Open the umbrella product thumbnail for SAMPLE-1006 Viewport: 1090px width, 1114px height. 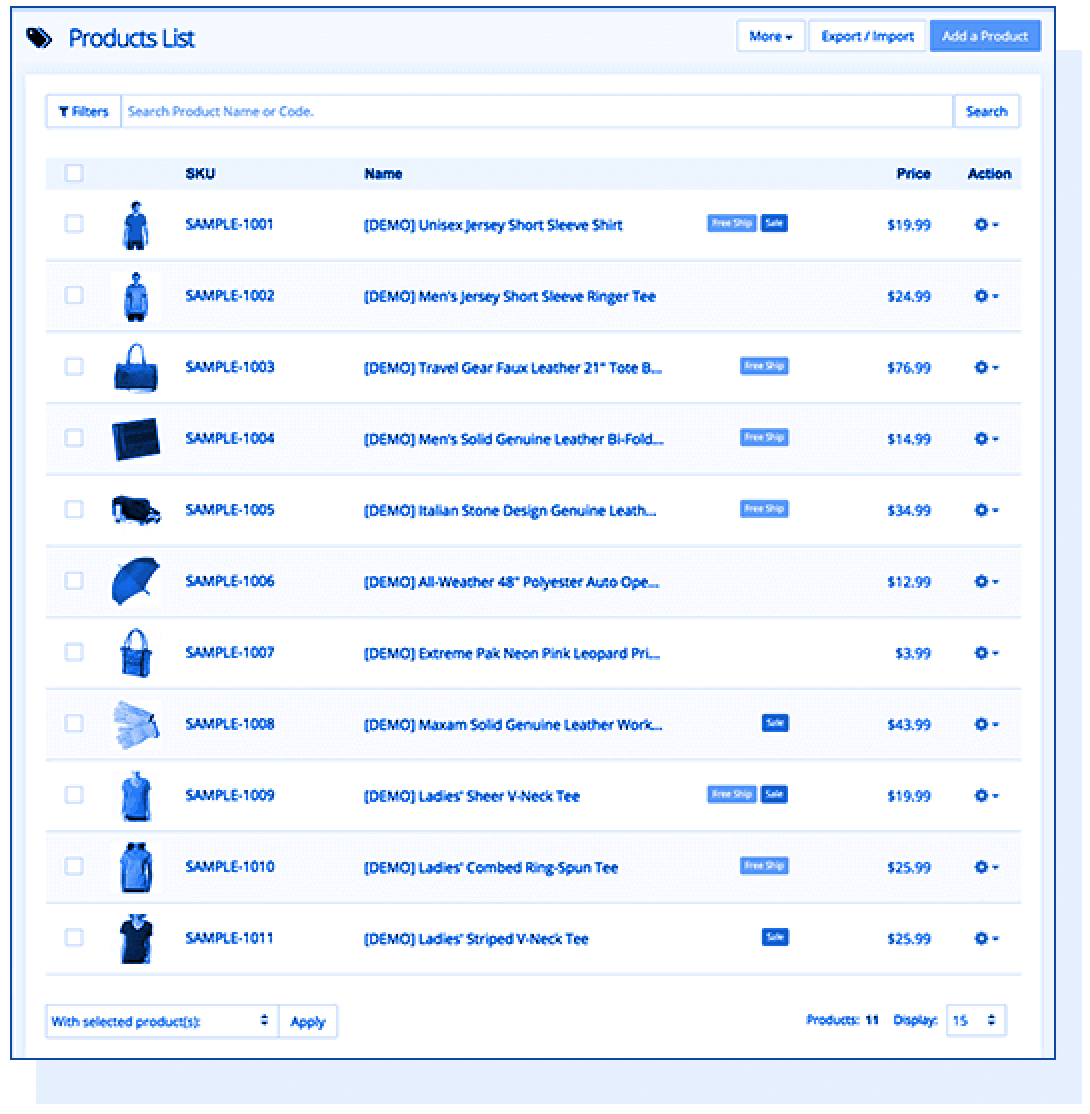137,581
